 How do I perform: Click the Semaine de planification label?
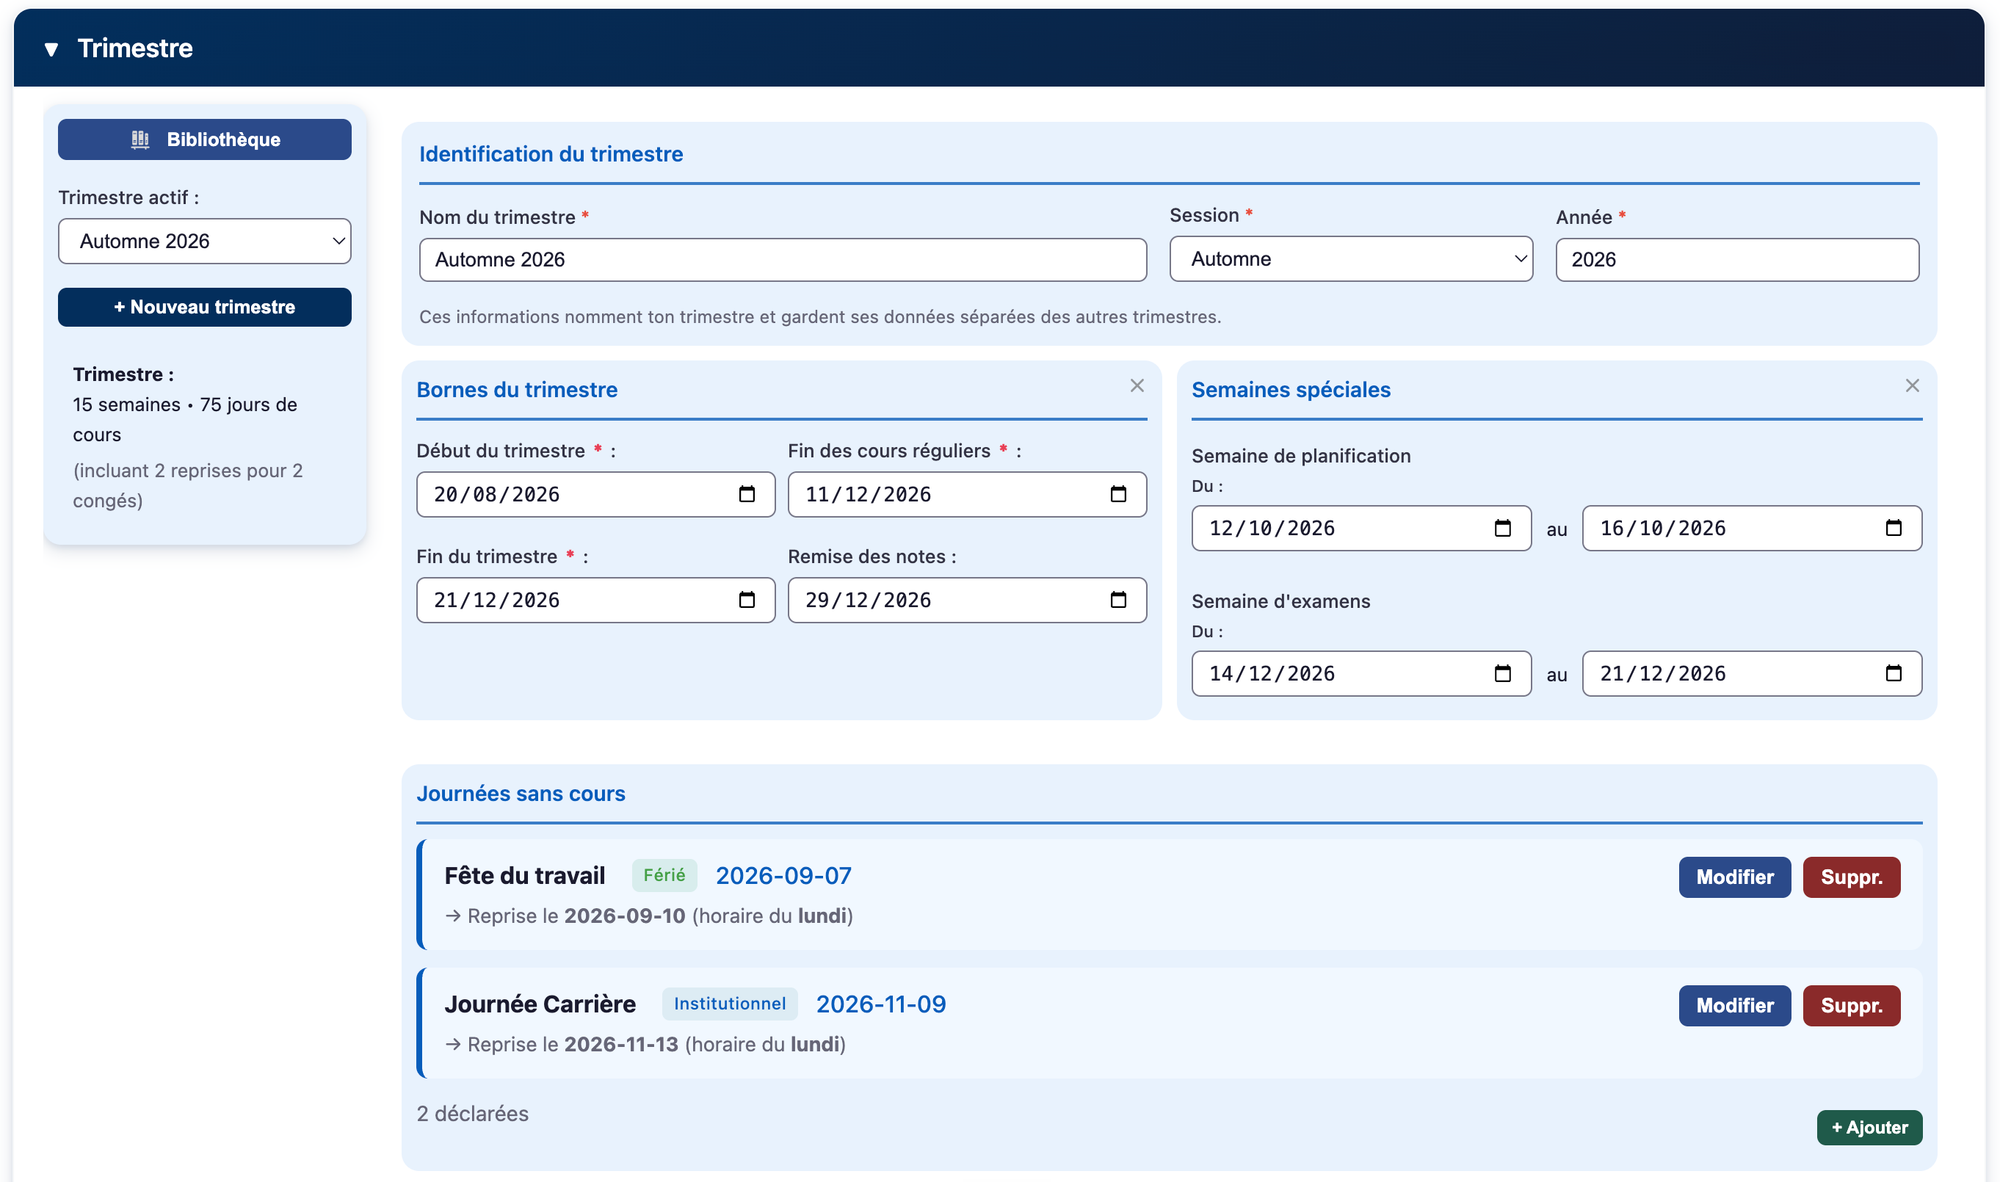(x=1301, y=456)
